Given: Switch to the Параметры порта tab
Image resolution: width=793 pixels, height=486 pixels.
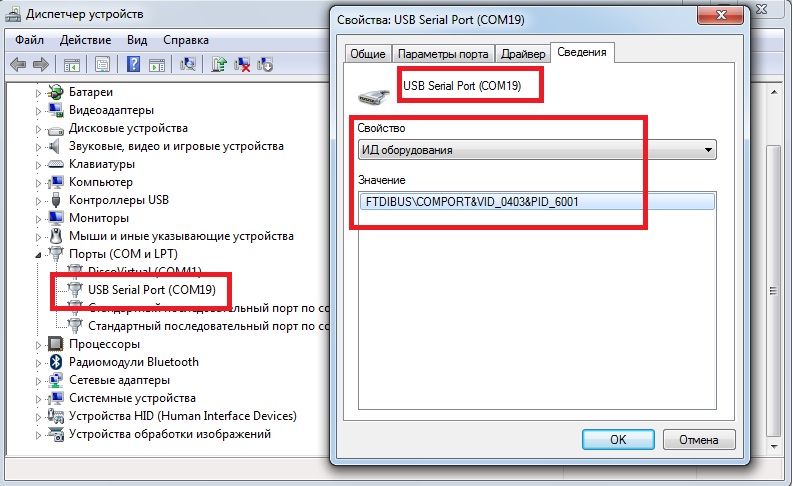Looking at the screenshot, I should pyautogui.click(x=443, y=54).
